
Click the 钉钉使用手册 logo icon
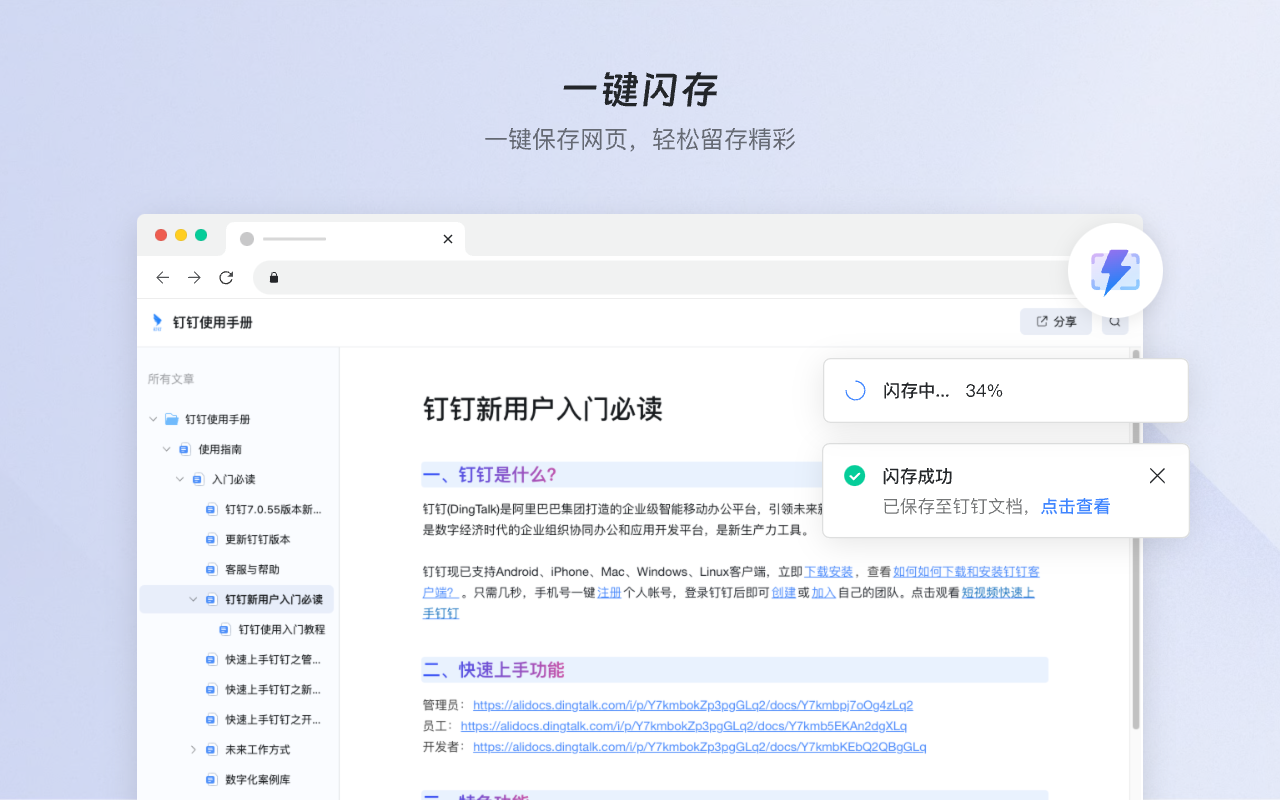[x=156, y=322]
